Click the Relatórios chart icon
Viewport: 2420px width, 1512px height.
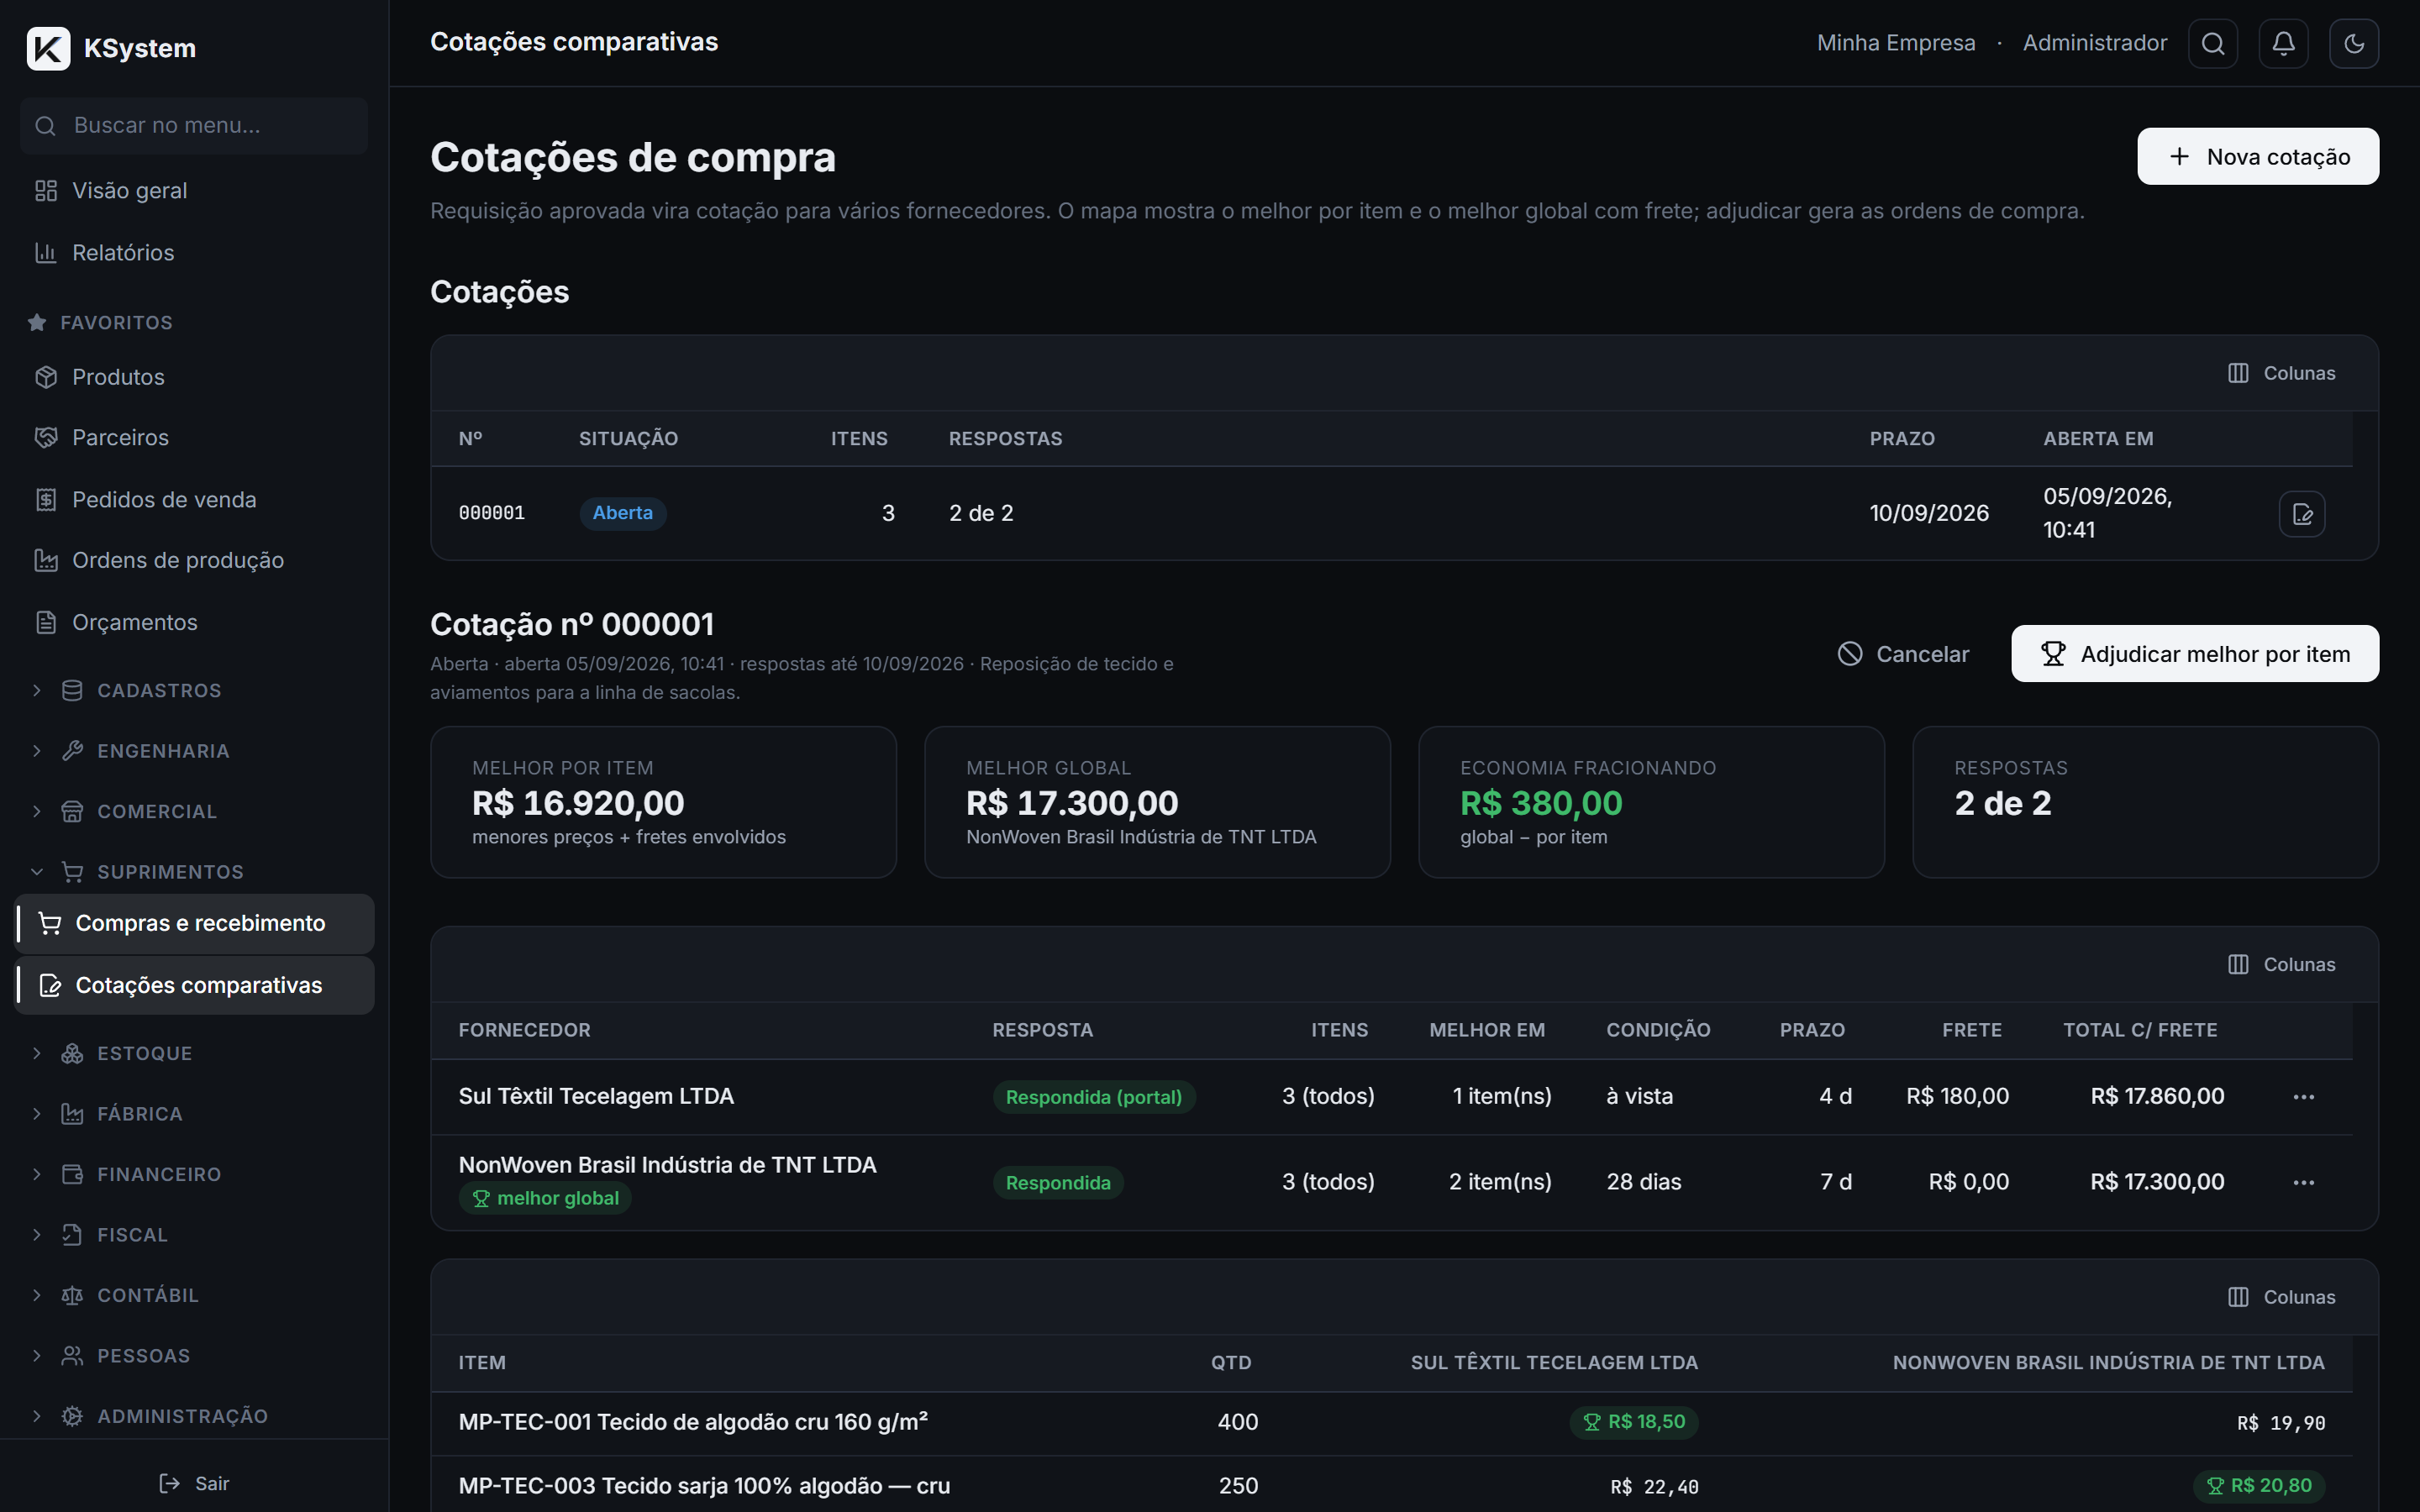click(x=46, y=253)
